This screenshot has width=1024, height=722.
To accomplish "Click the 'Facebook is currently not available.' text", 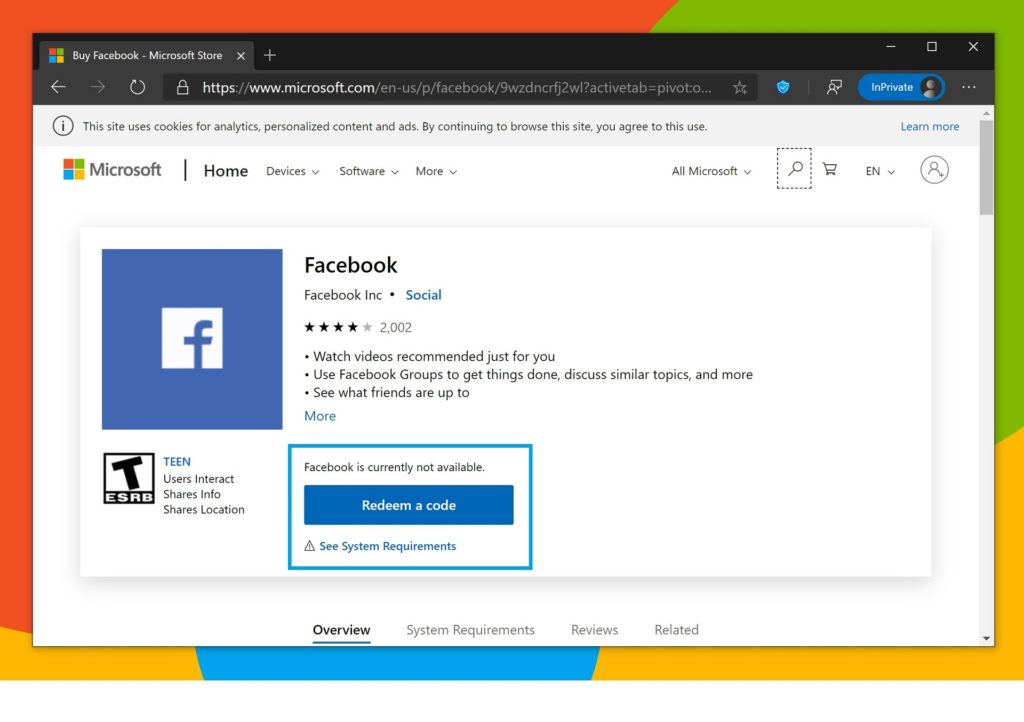I will coord(394,467).
